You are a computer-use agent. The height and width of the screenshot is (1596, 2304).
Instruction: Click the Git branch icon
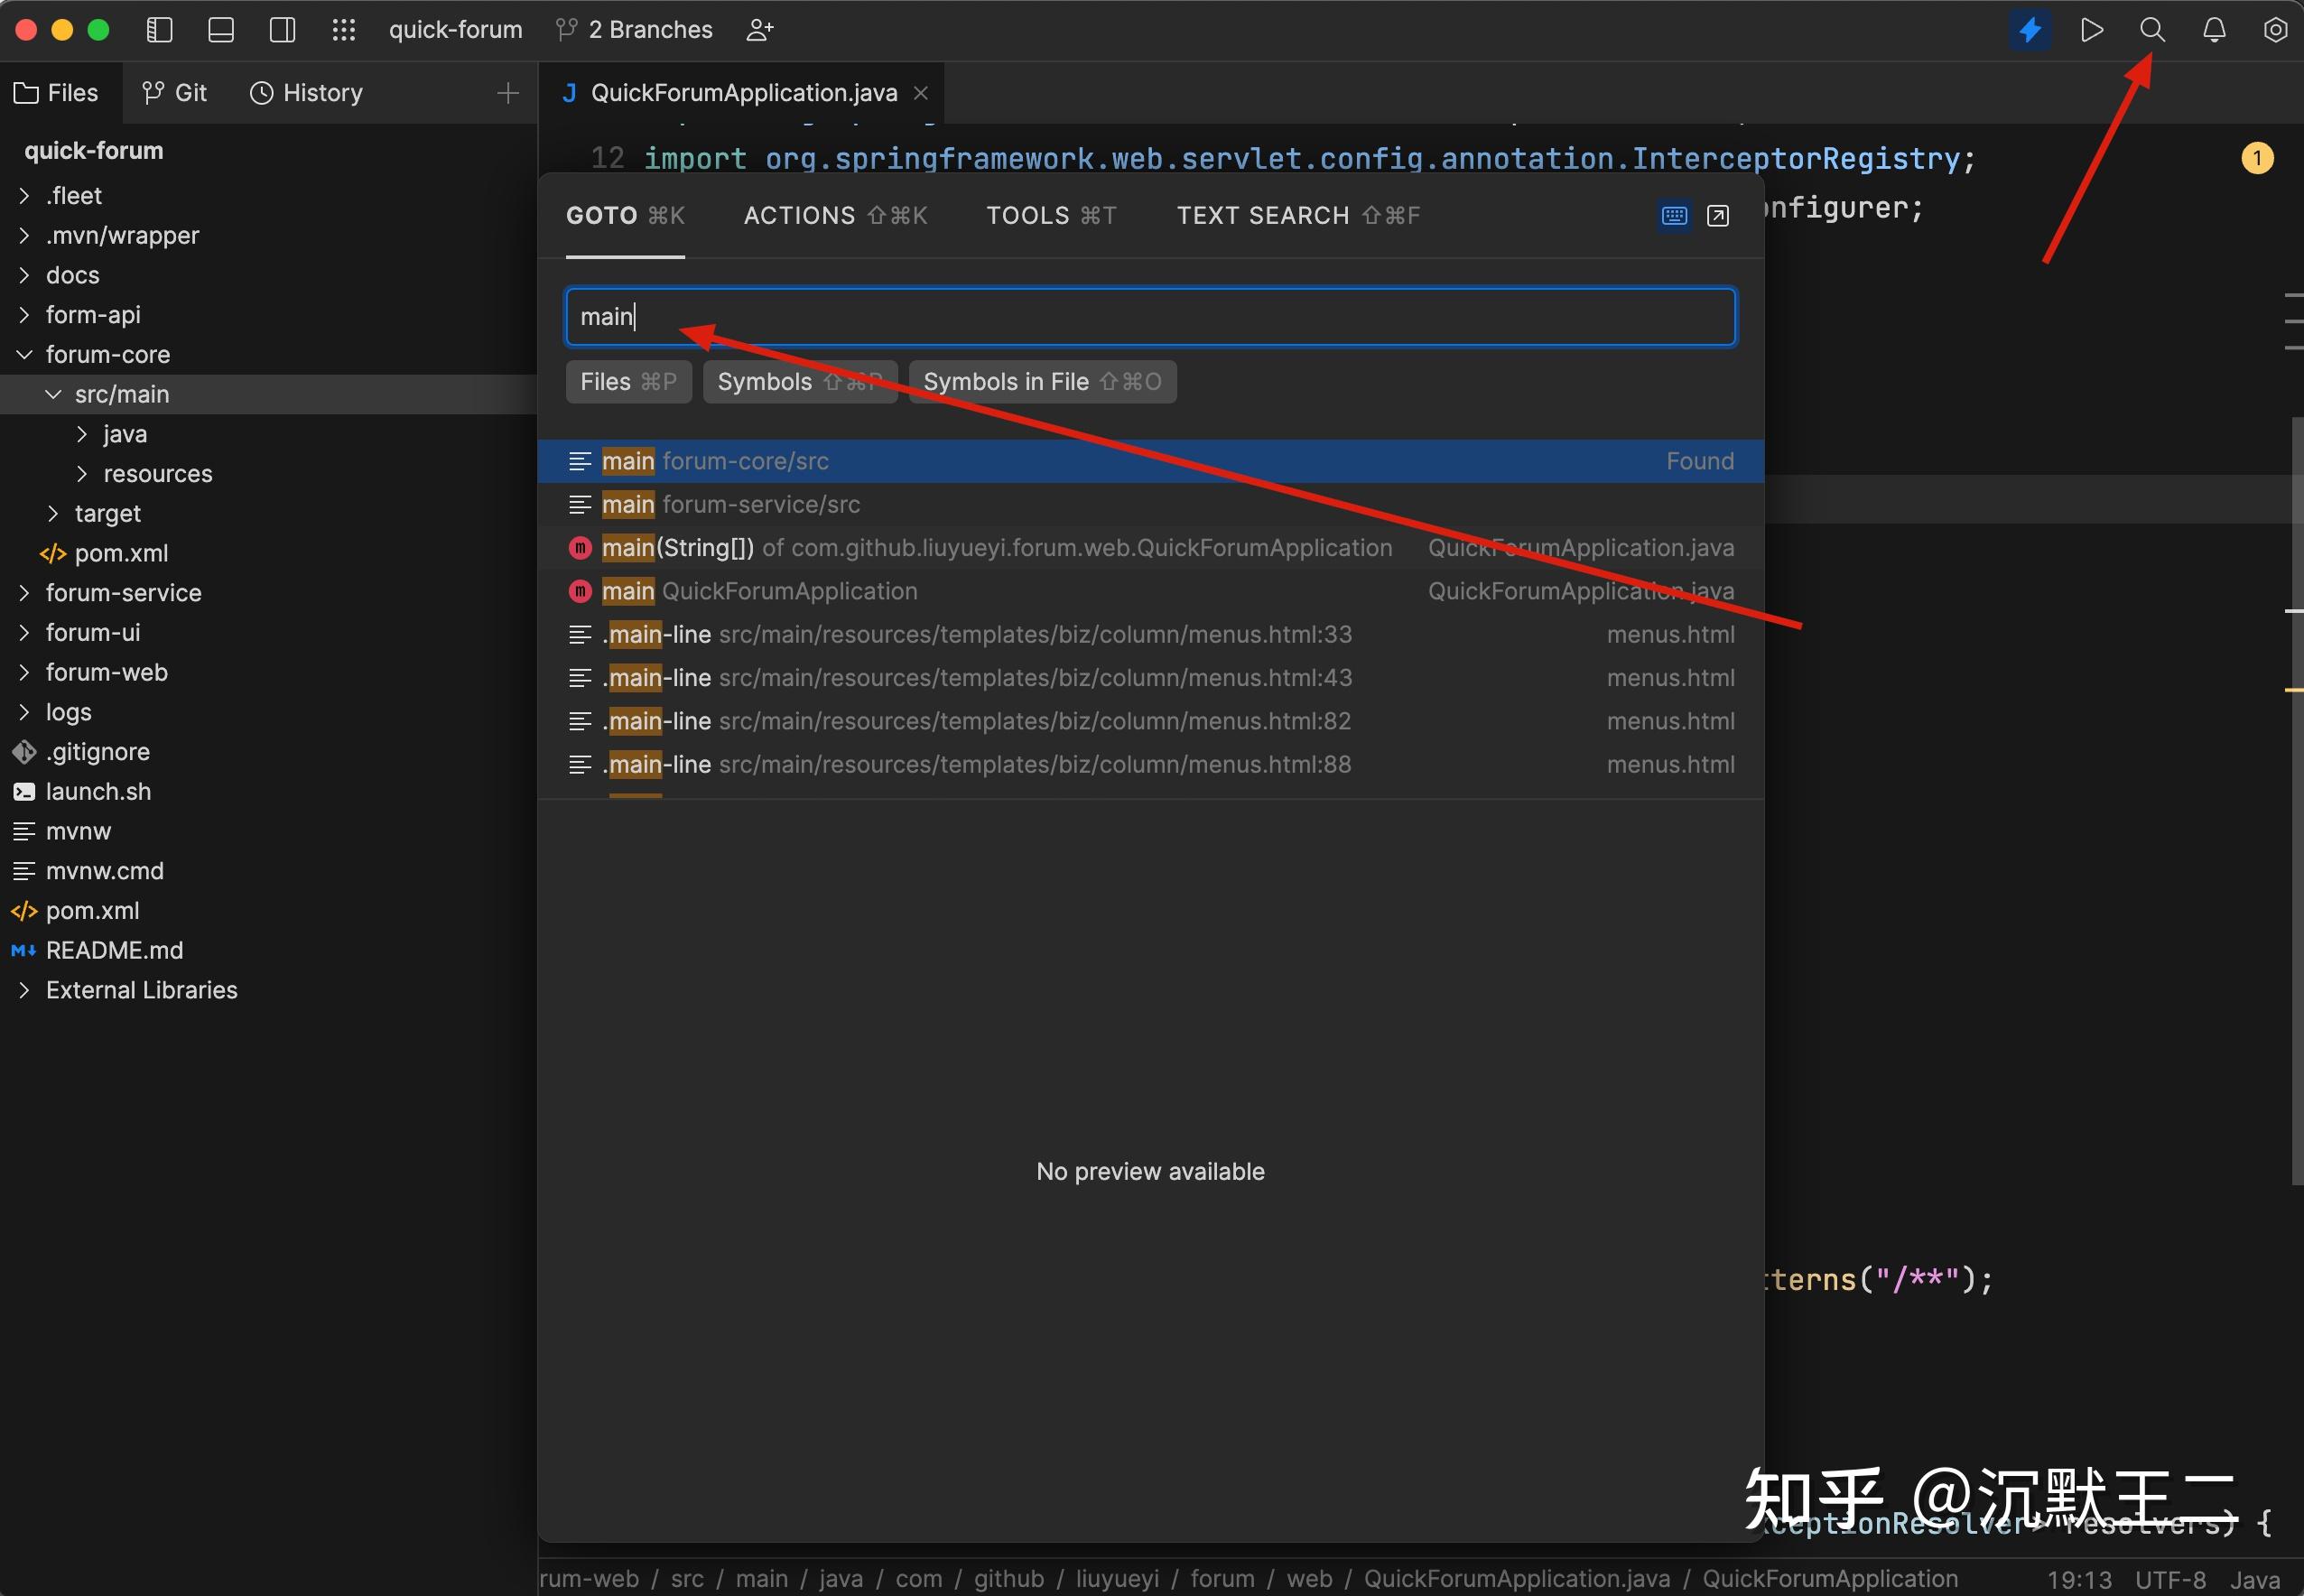coord(563,30)
